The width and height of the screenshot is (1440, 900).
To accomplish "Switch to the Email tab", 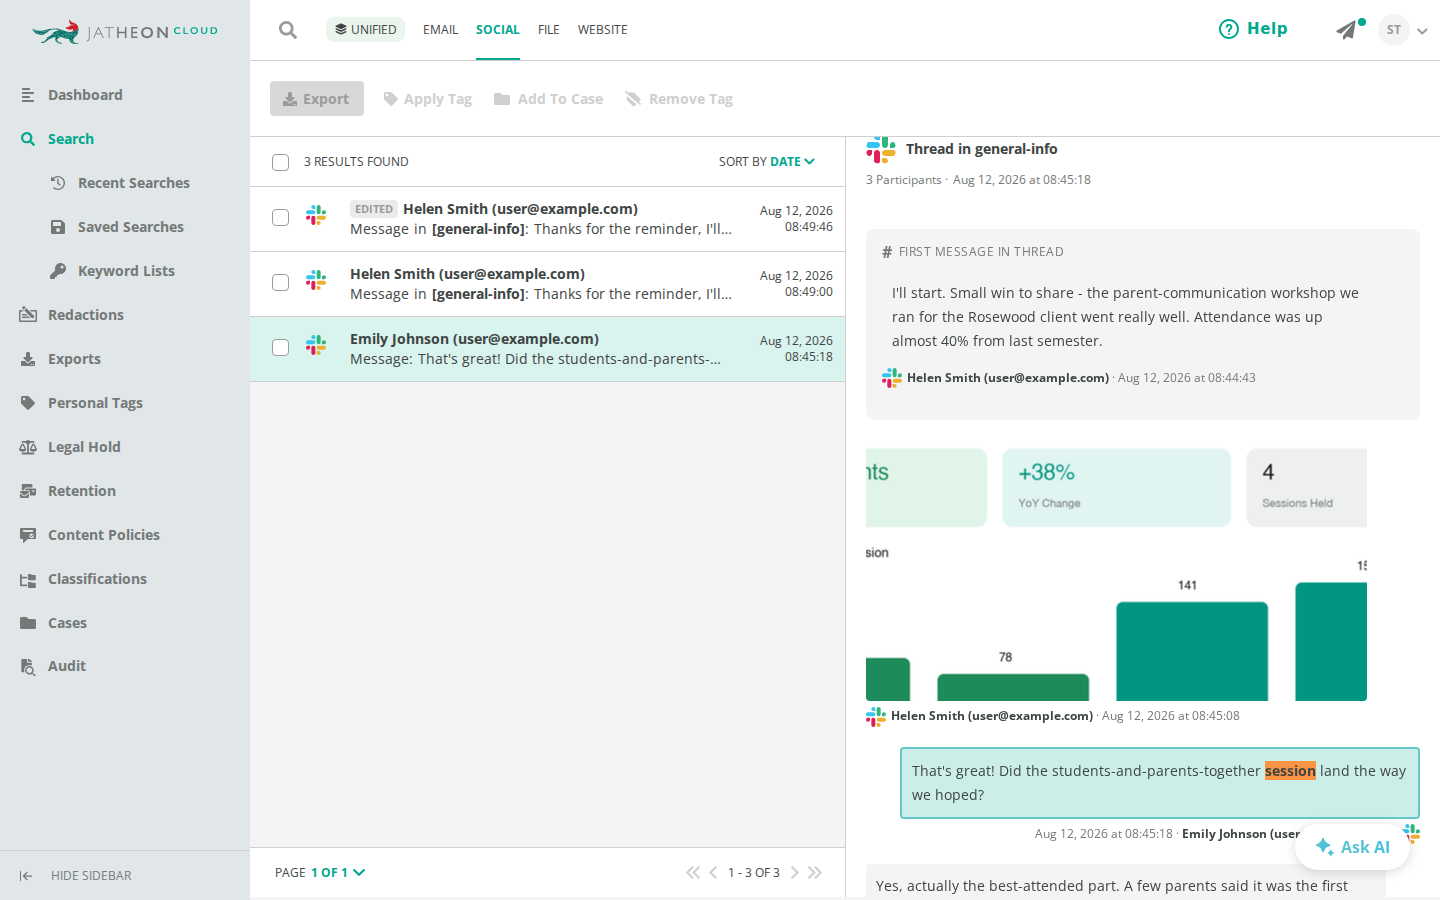I will click(440, 30).
